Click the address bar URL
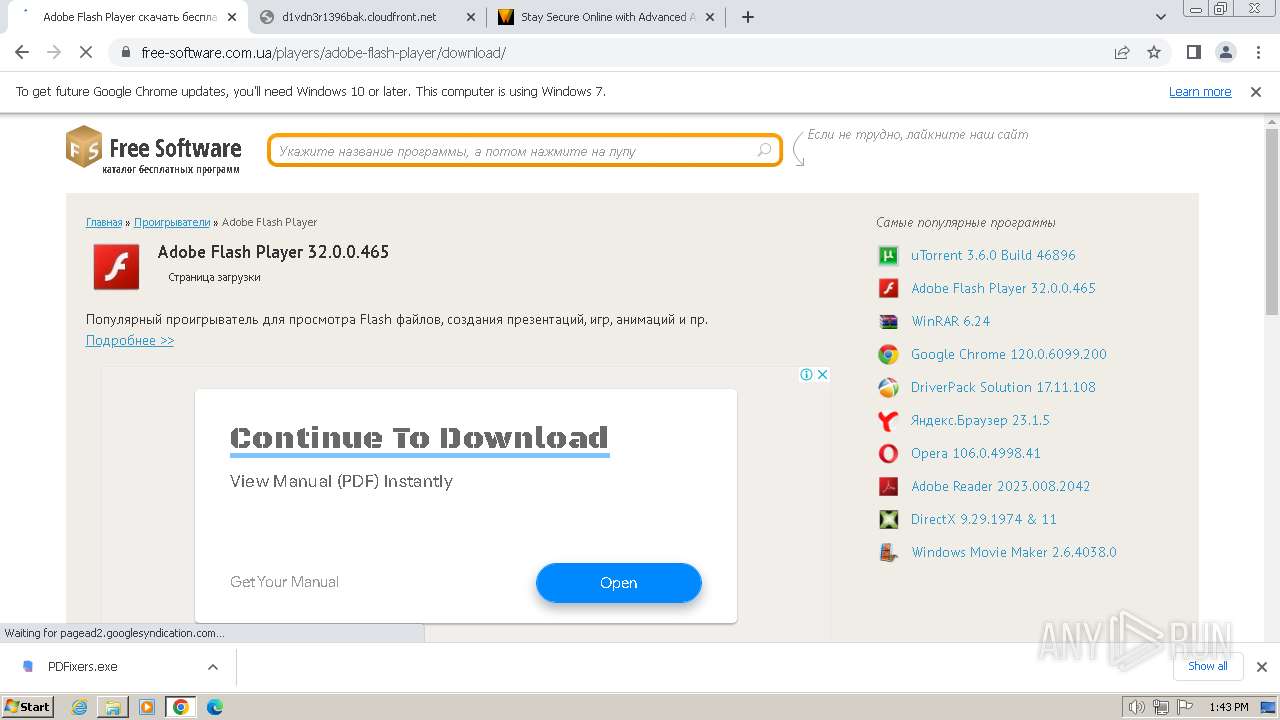 [x=323, y=53]
